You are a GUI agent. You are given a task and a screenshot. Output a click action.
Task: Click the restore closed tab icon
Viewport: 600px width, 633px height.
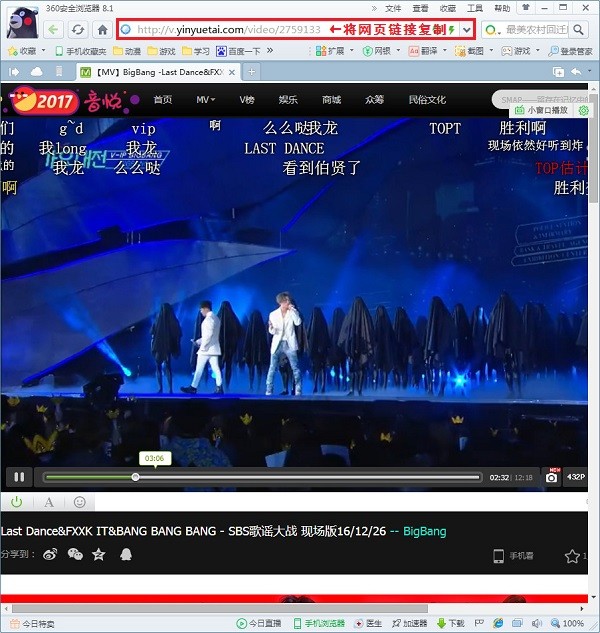click(x=558, y=72)
